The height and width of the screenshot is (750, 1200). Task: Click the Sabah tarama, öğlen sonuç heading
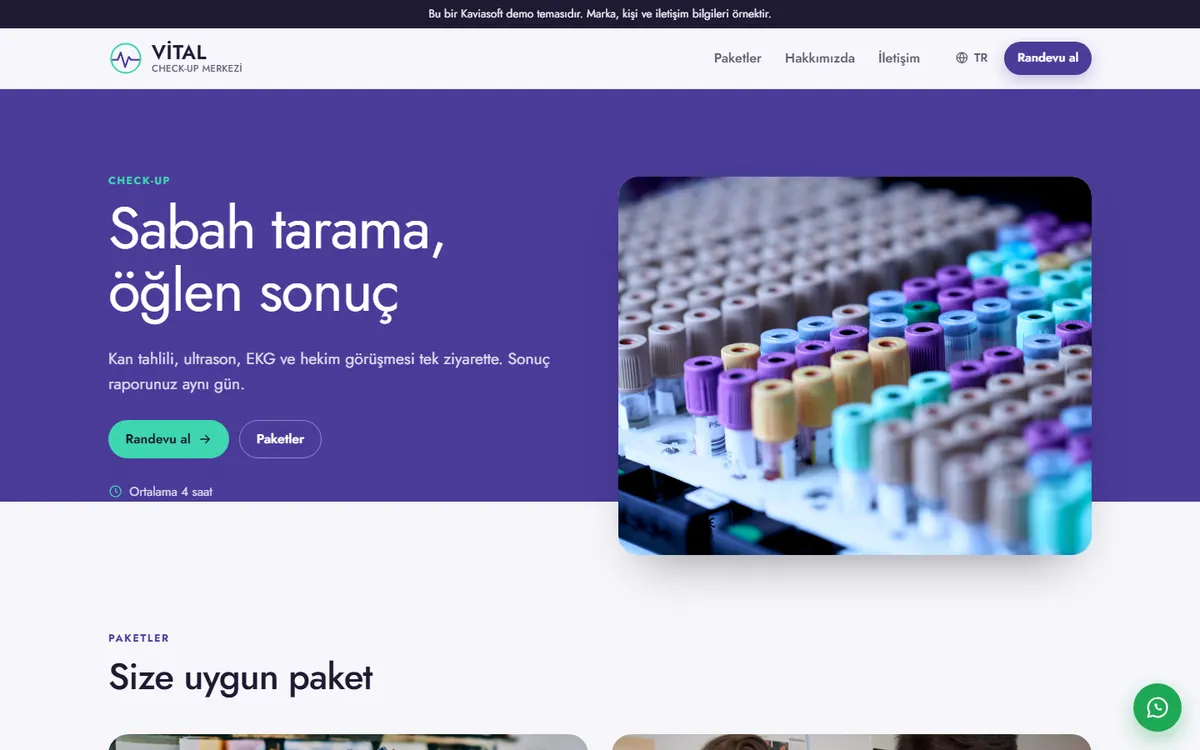277,260
